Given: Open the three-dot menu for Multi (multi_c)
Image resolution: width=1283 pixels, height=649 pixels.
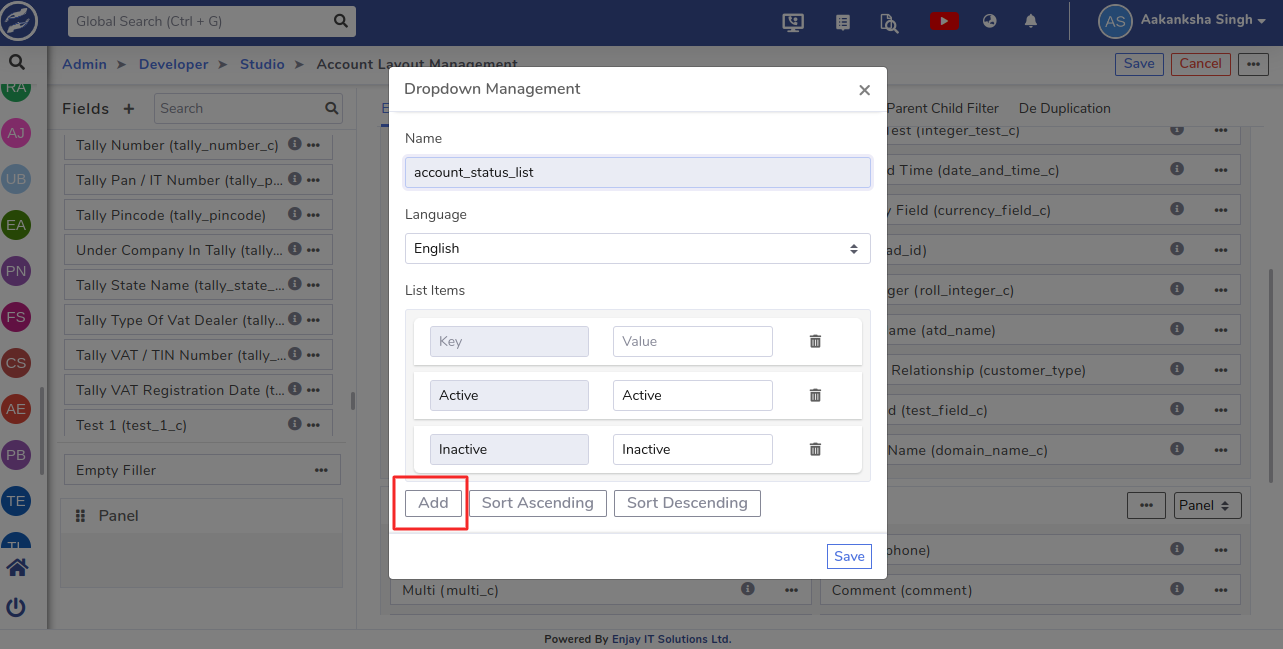Looking at the screenshot, I should [790, 590].
